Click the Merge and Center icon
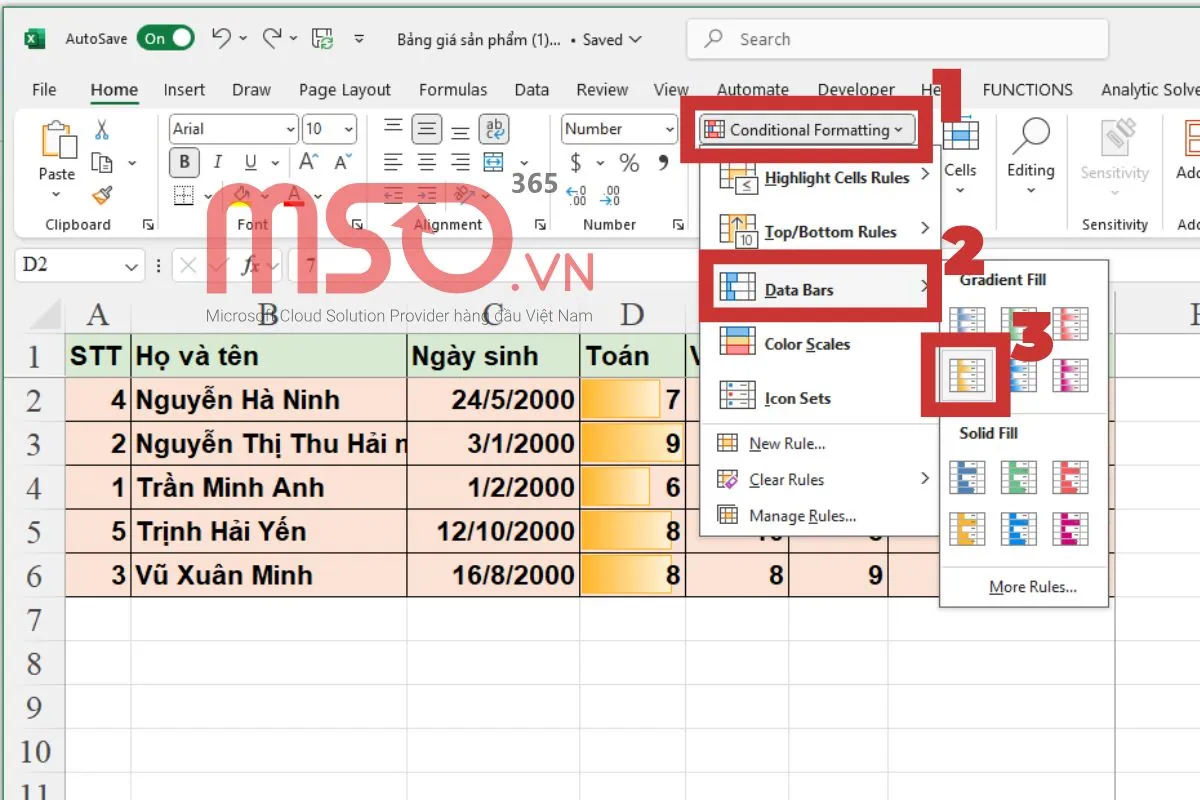Image resolution: width=1200 pixels, height=800 pixels. (493, 162)
